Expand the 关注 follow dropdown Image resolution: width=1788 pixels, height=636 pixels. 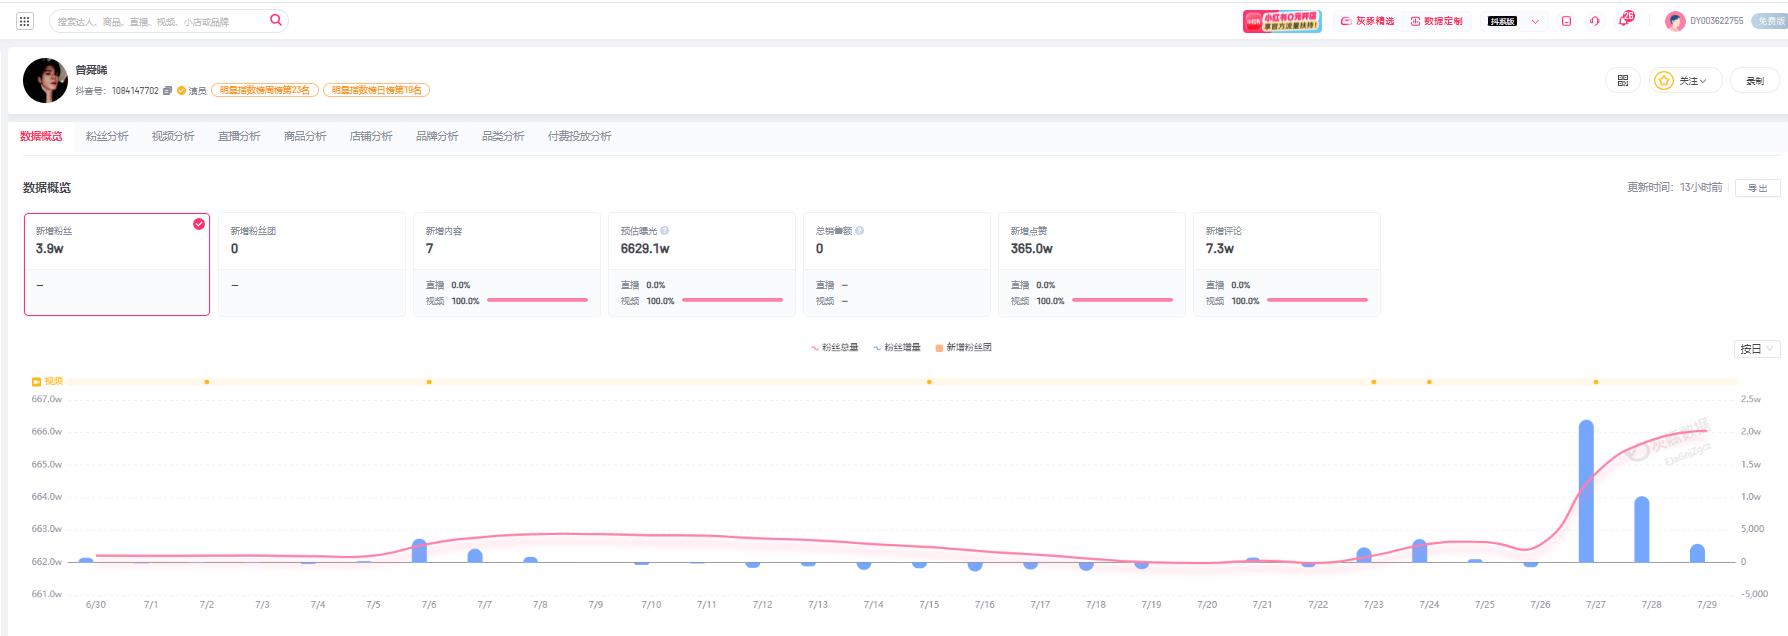click(1685, 81)
